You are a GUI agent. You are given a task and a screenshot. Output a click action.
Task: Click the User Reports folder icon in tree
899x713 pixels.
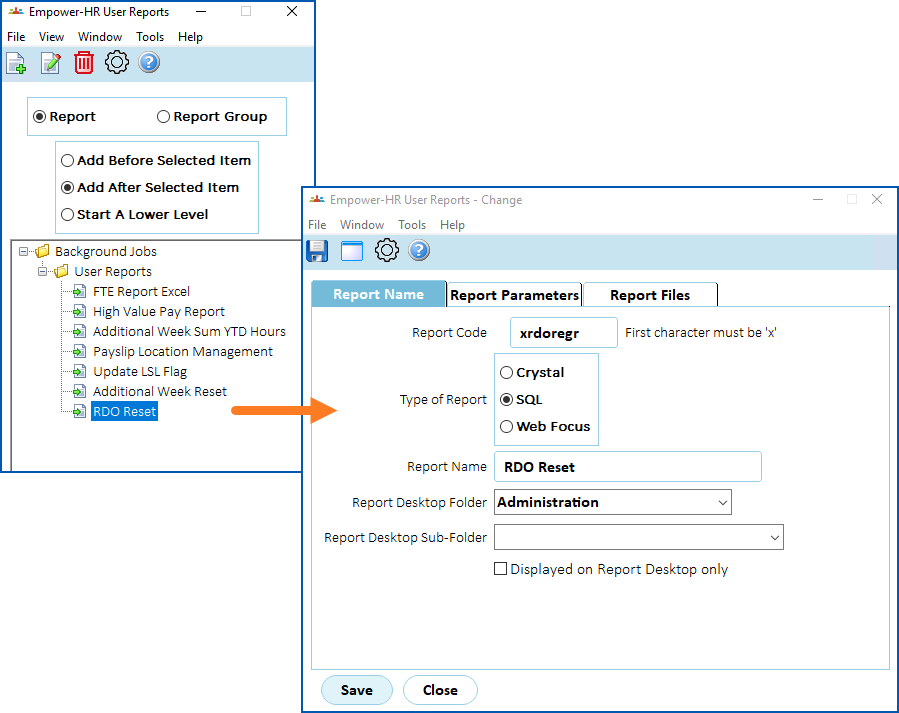[61, 271]
